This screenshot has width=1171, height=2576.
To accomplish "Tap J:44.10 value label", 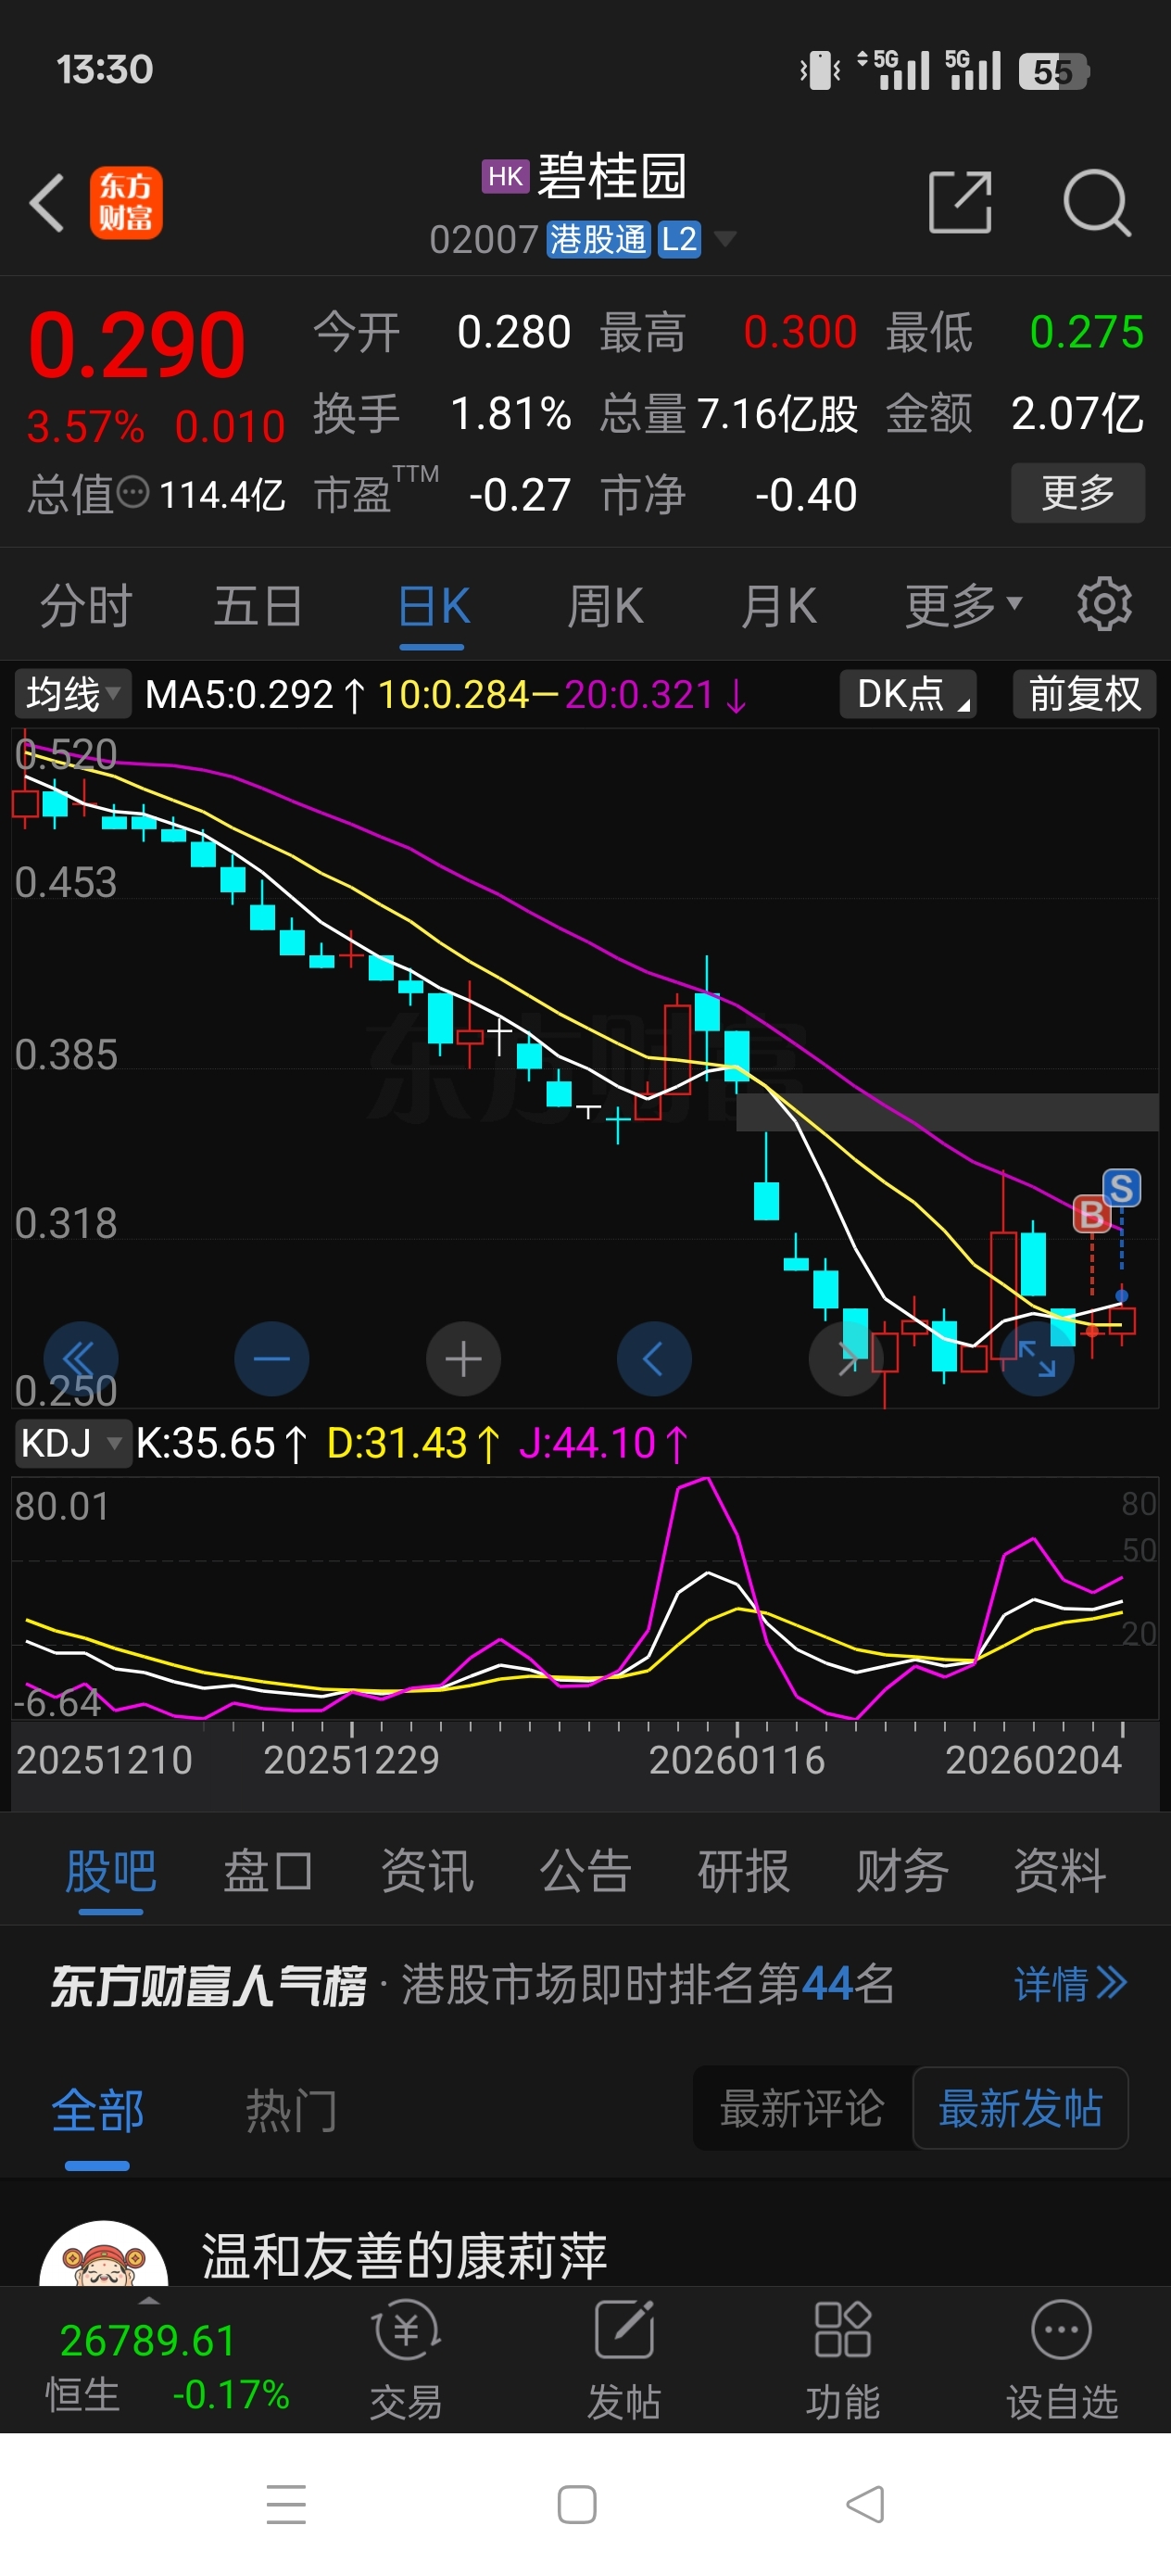I will coord(588,1443).
